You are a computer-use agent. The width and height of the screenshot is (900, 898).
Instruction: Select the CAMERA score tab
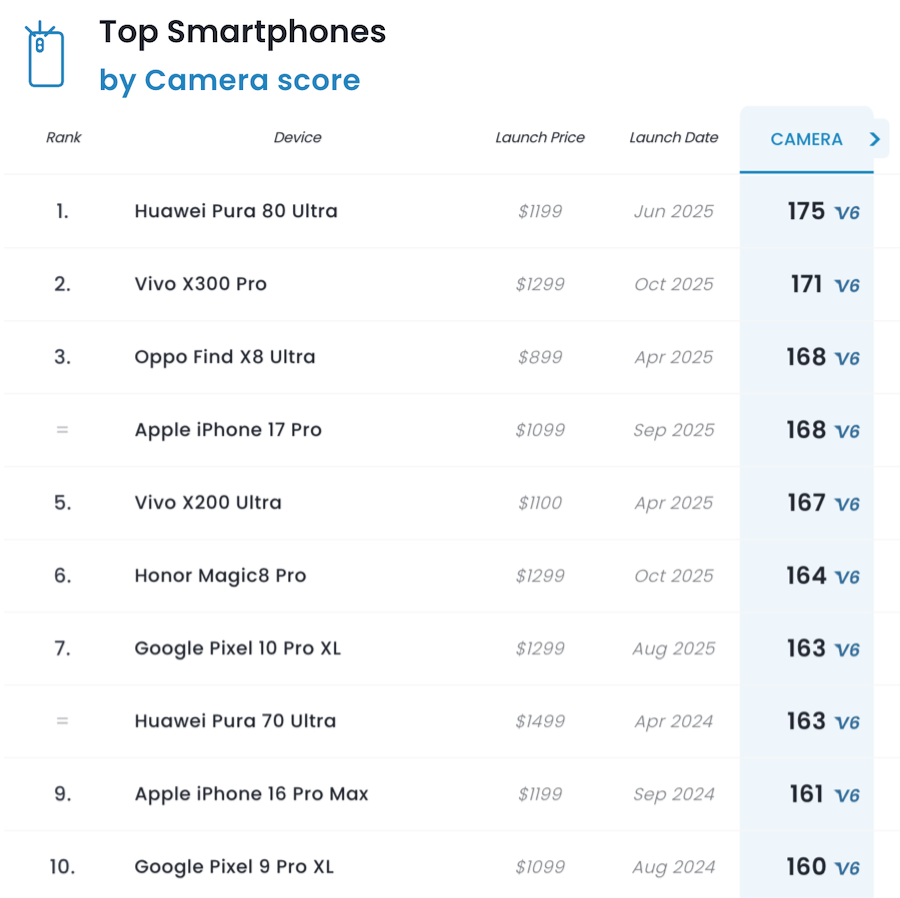coord(806,140)
